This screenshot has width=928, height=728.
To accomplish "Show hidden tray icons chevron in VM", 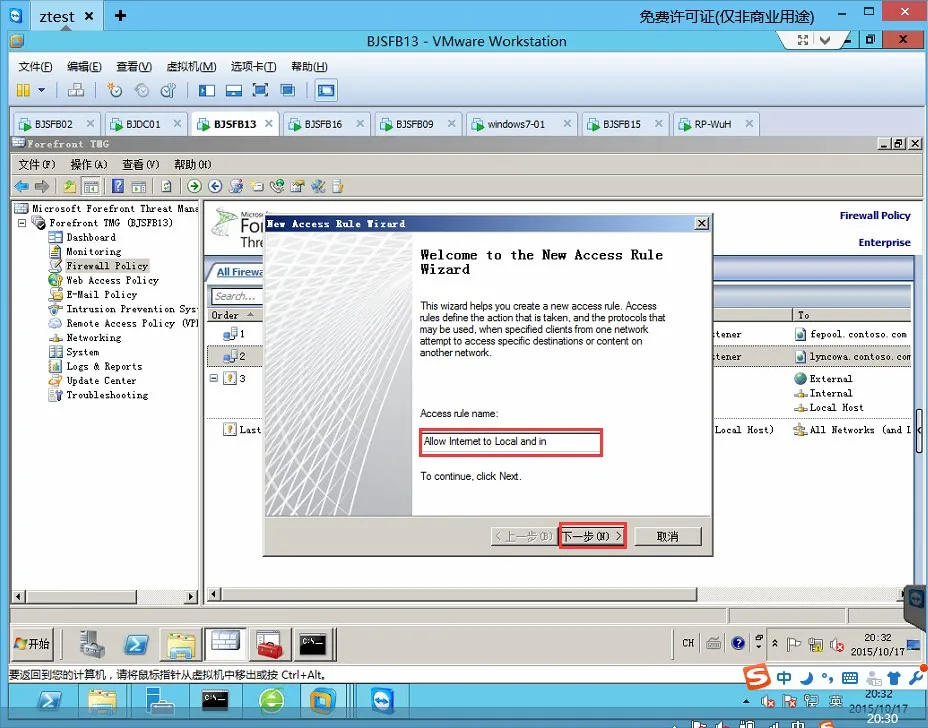I will click(x=775, y=643).
